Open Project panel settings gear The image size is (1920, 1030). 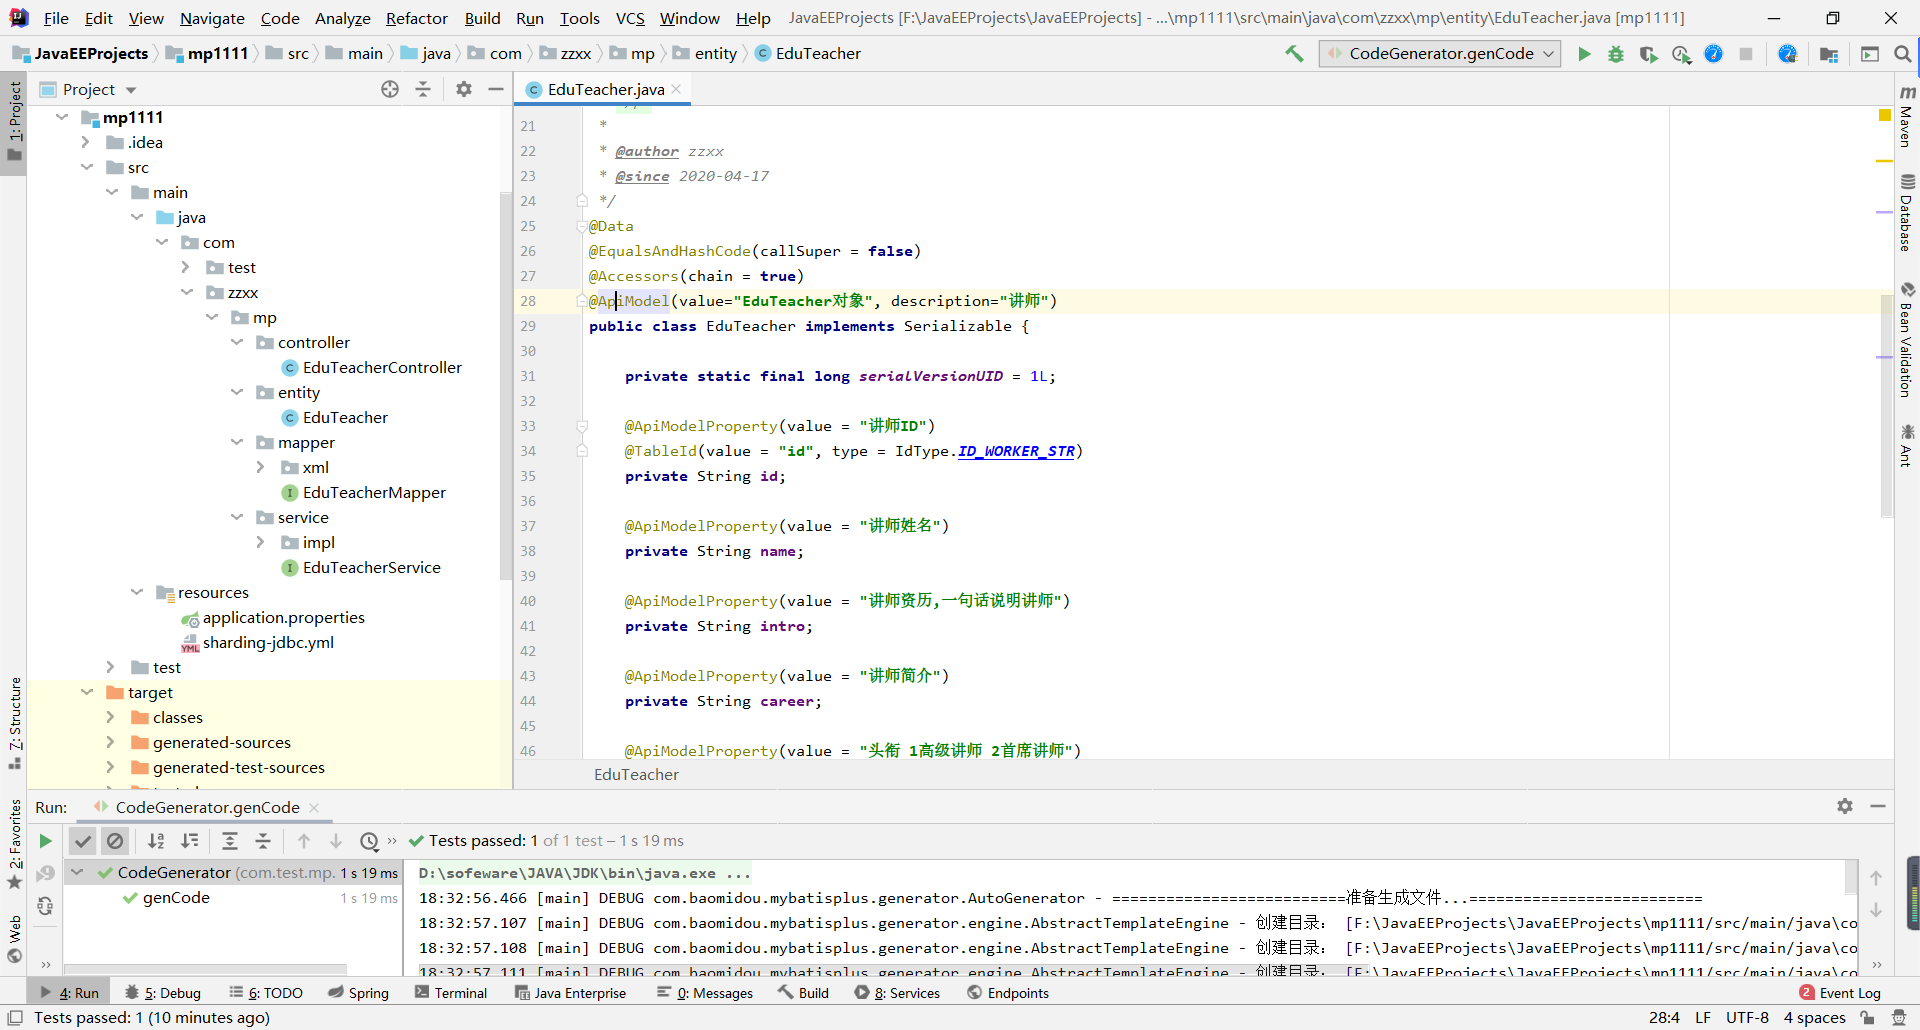[x=463, y=89]
